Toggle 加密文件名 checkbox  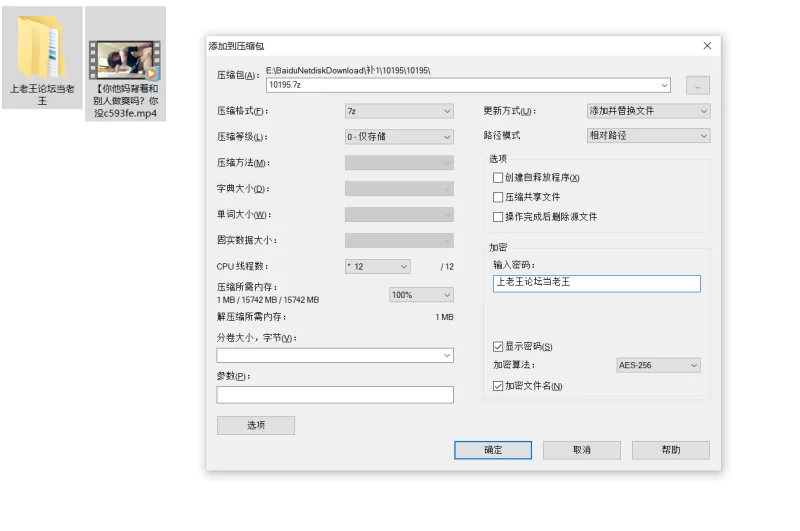(498, 386)
